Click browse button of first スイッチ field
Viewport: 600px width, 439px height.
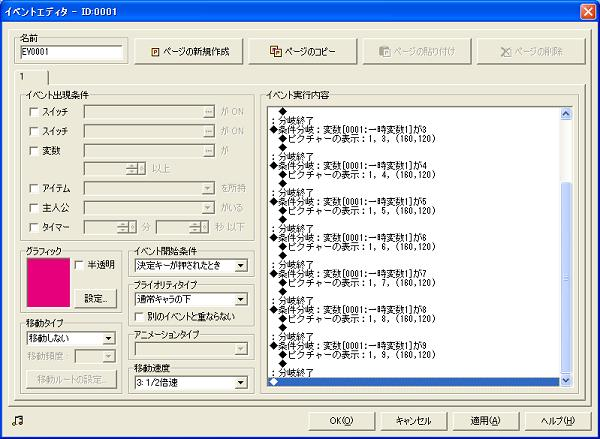pos(208,112)
